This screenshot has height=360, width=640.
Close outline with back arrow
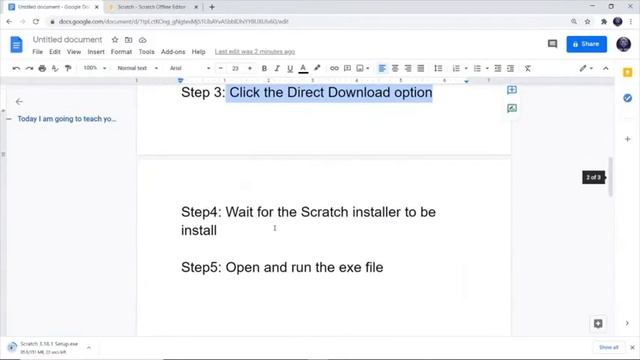click(19, 102)
